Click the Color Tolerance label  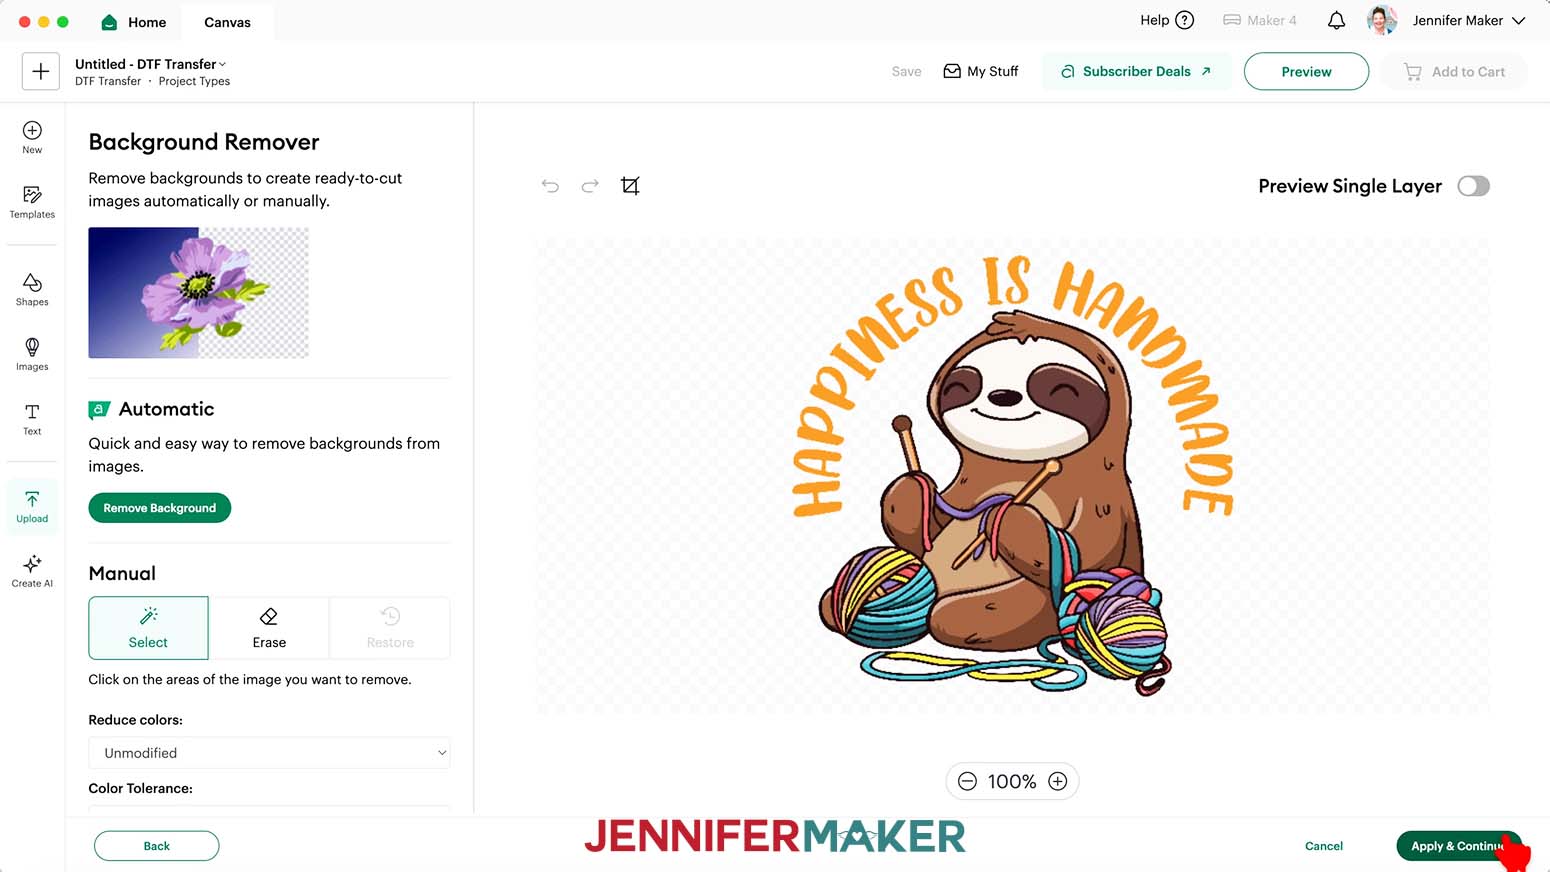pyautogui.click(x=141, y=788)
